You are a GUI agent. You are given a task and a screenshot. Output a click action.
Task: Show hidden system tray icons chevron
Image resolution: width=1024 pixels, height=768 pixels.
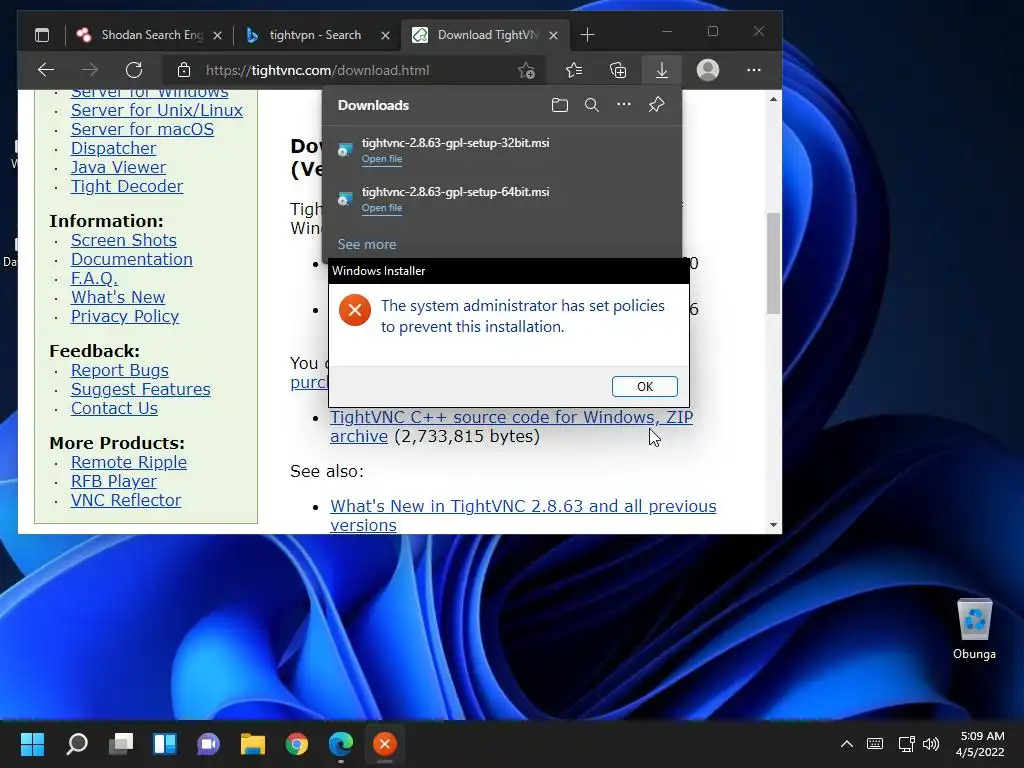[x=846, y=744]
